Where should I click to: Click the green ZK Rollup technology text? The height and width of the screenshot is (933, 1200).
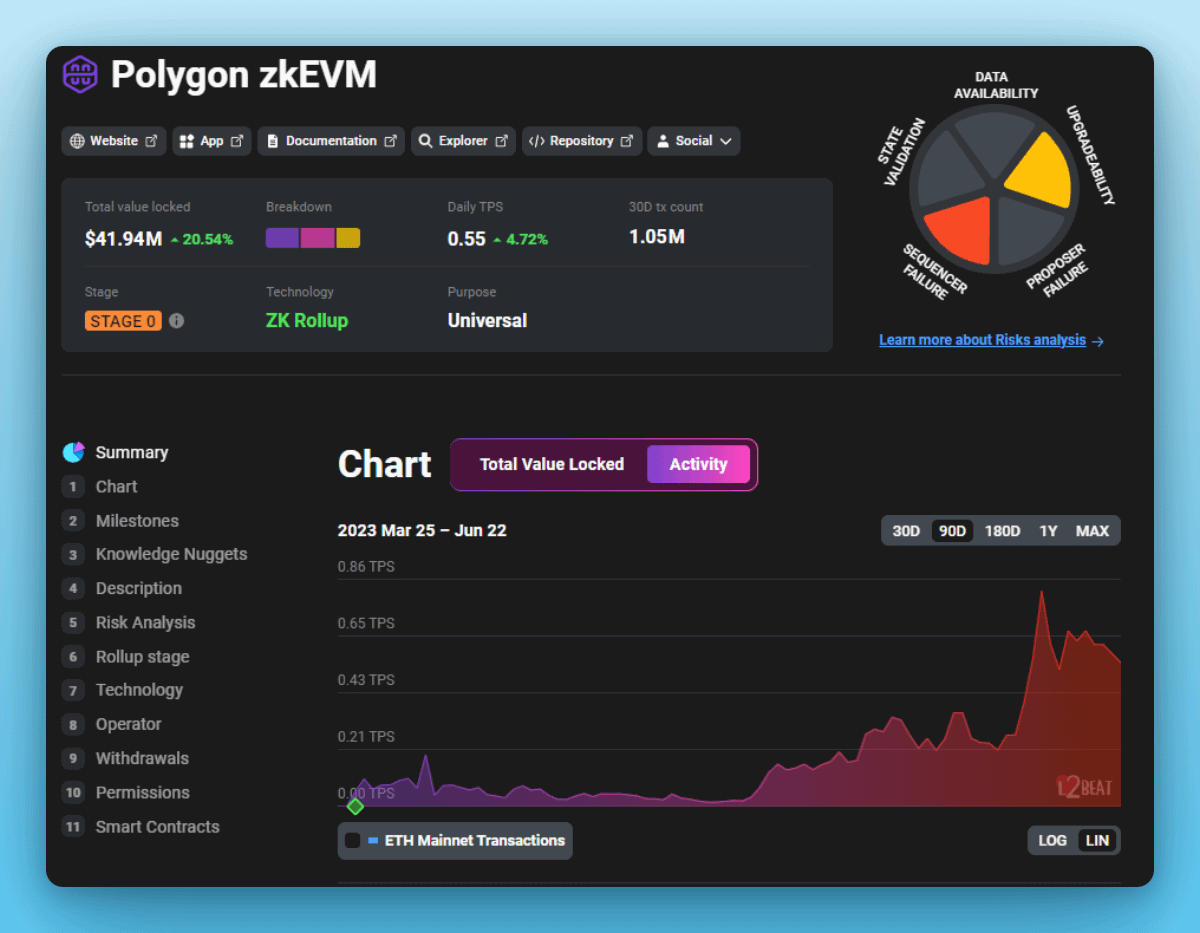click(307, 321)
